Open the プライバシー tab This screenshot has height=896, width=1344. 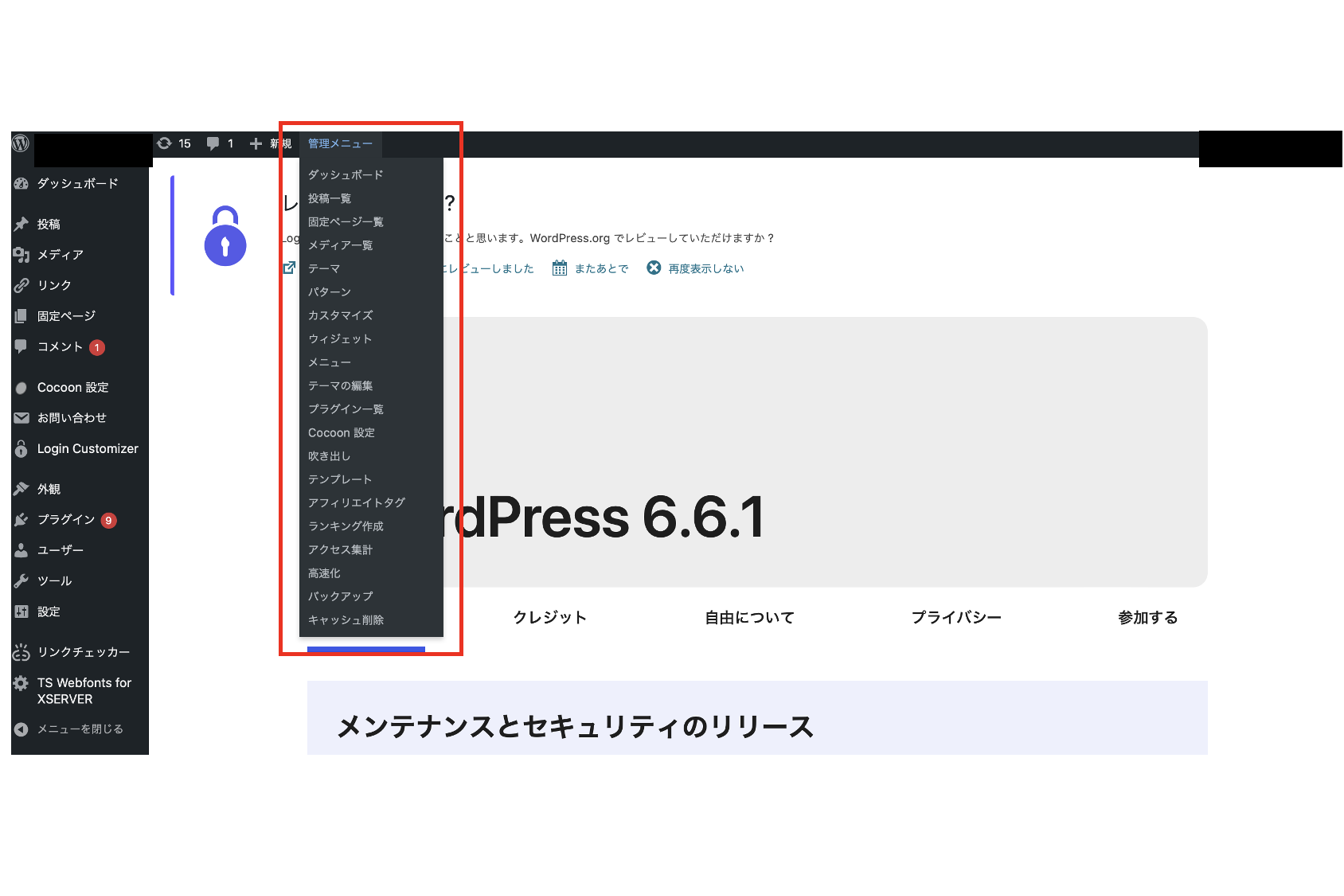click(x=956, y=618)
